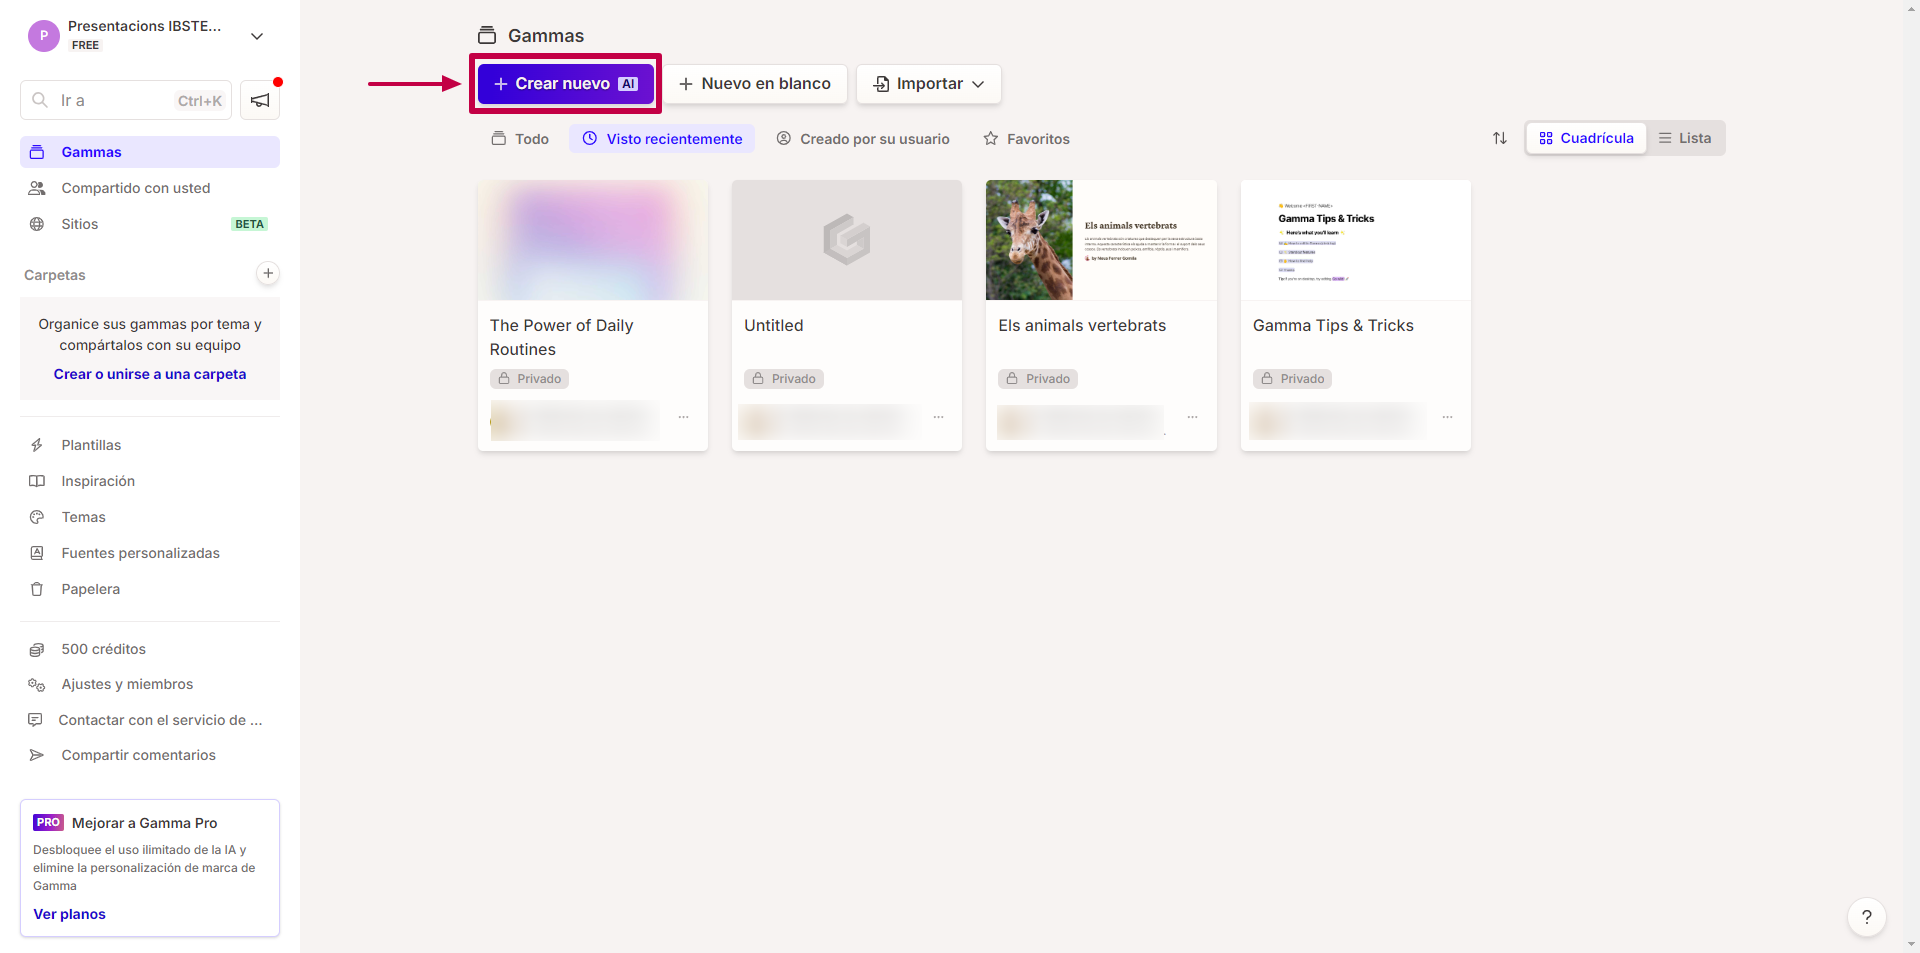The width and height of the screenshot is (1920, 953).
Task: Click the Crear nuevo AI button
Action: tap(565, 84)
